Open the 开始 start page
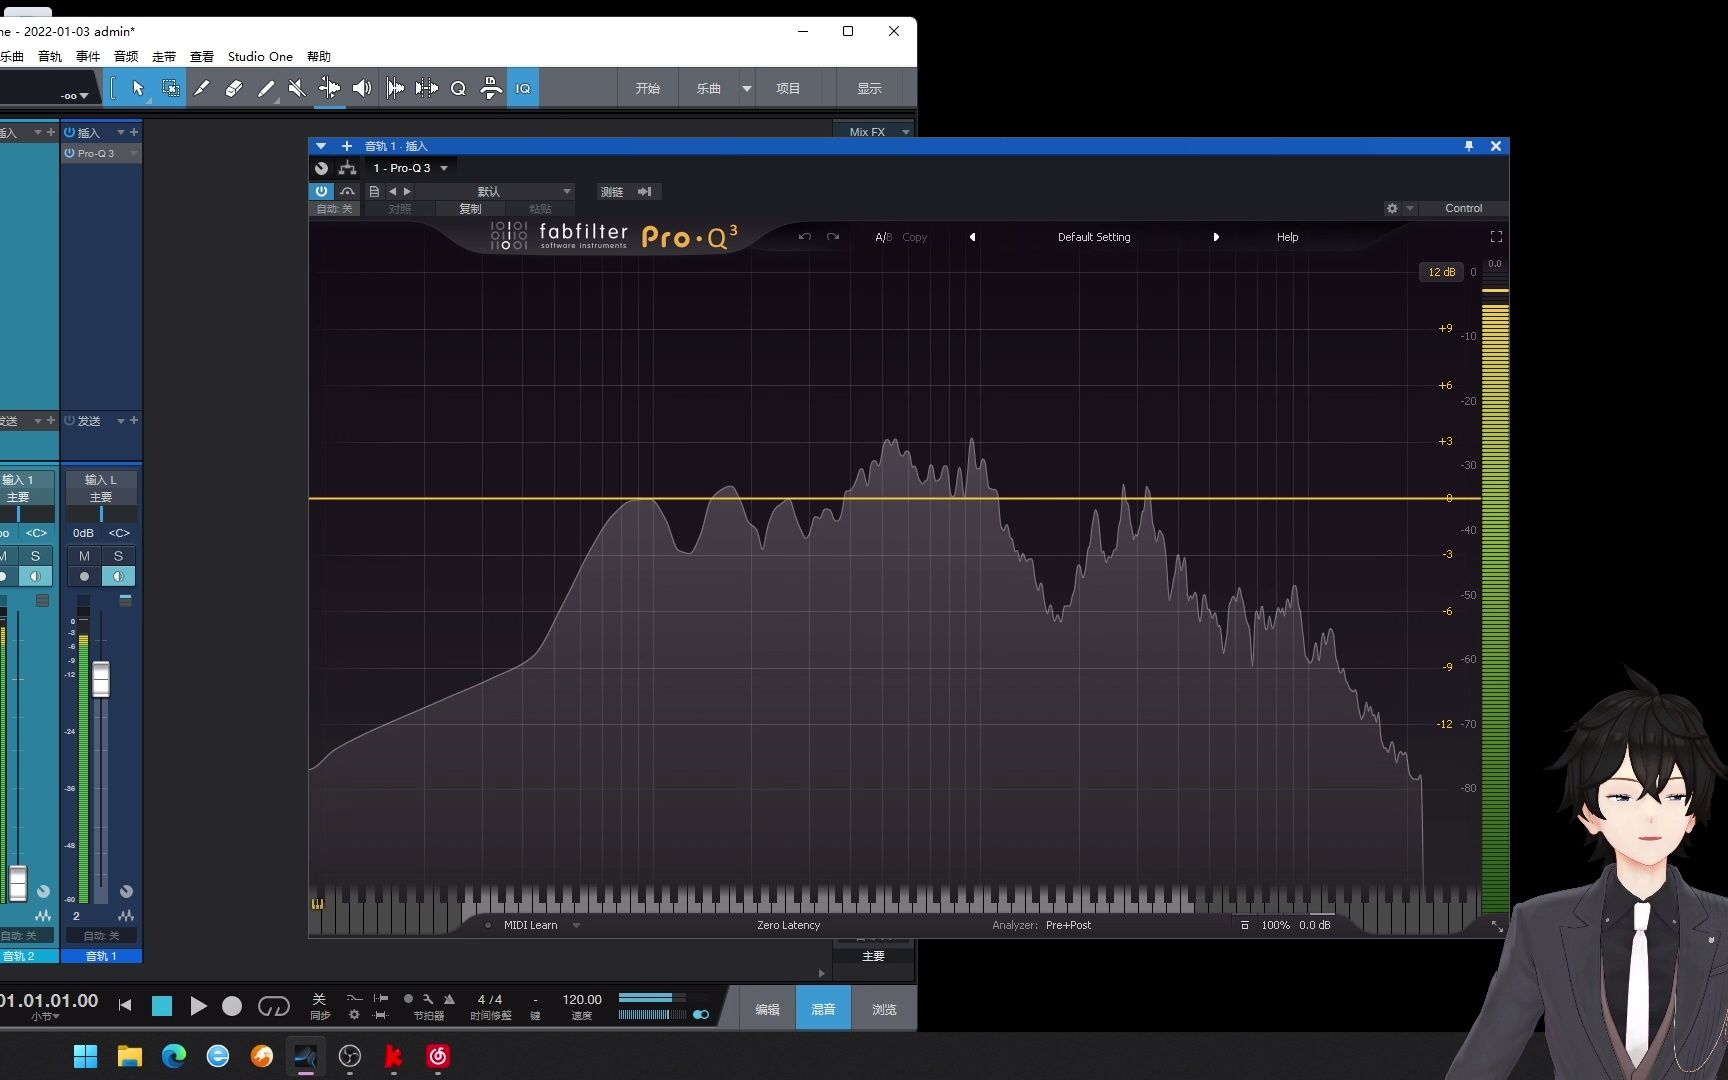Image resolution: width=1728 pixels, height=1080 pixels. pyautogui.click(x=648, y=88)
